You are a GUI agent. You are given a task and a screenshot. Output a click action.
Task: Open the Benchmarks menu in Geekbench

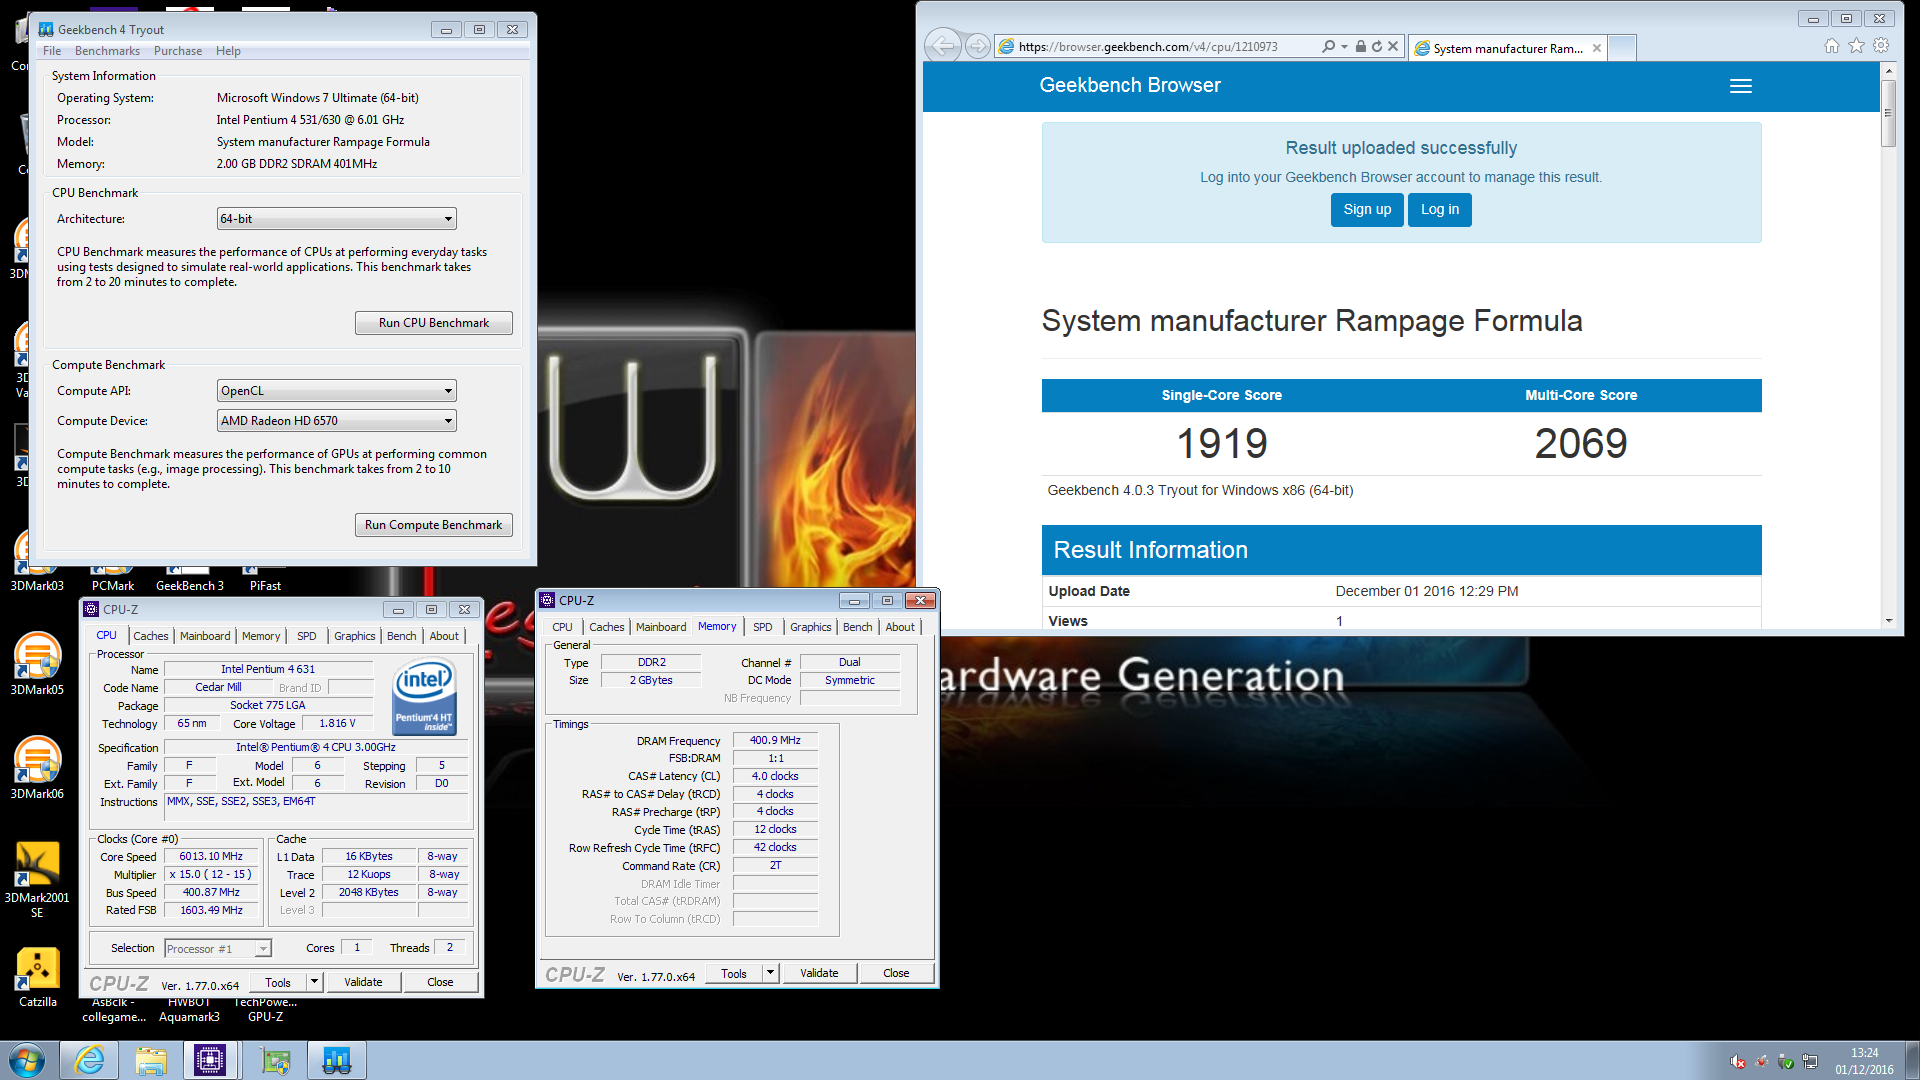107,51
